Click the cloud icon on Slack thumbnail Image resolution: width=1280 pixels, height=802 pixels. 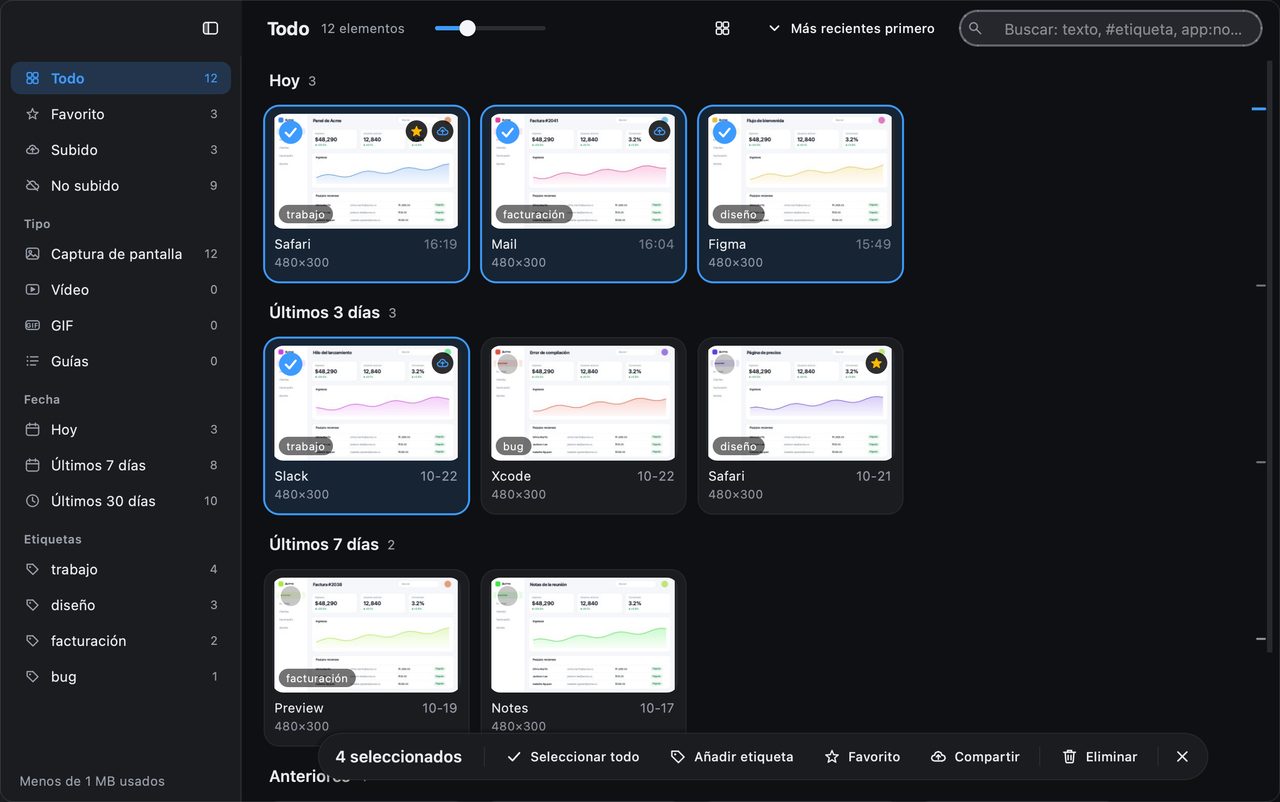pyautogui.click(x=442, y=363)
